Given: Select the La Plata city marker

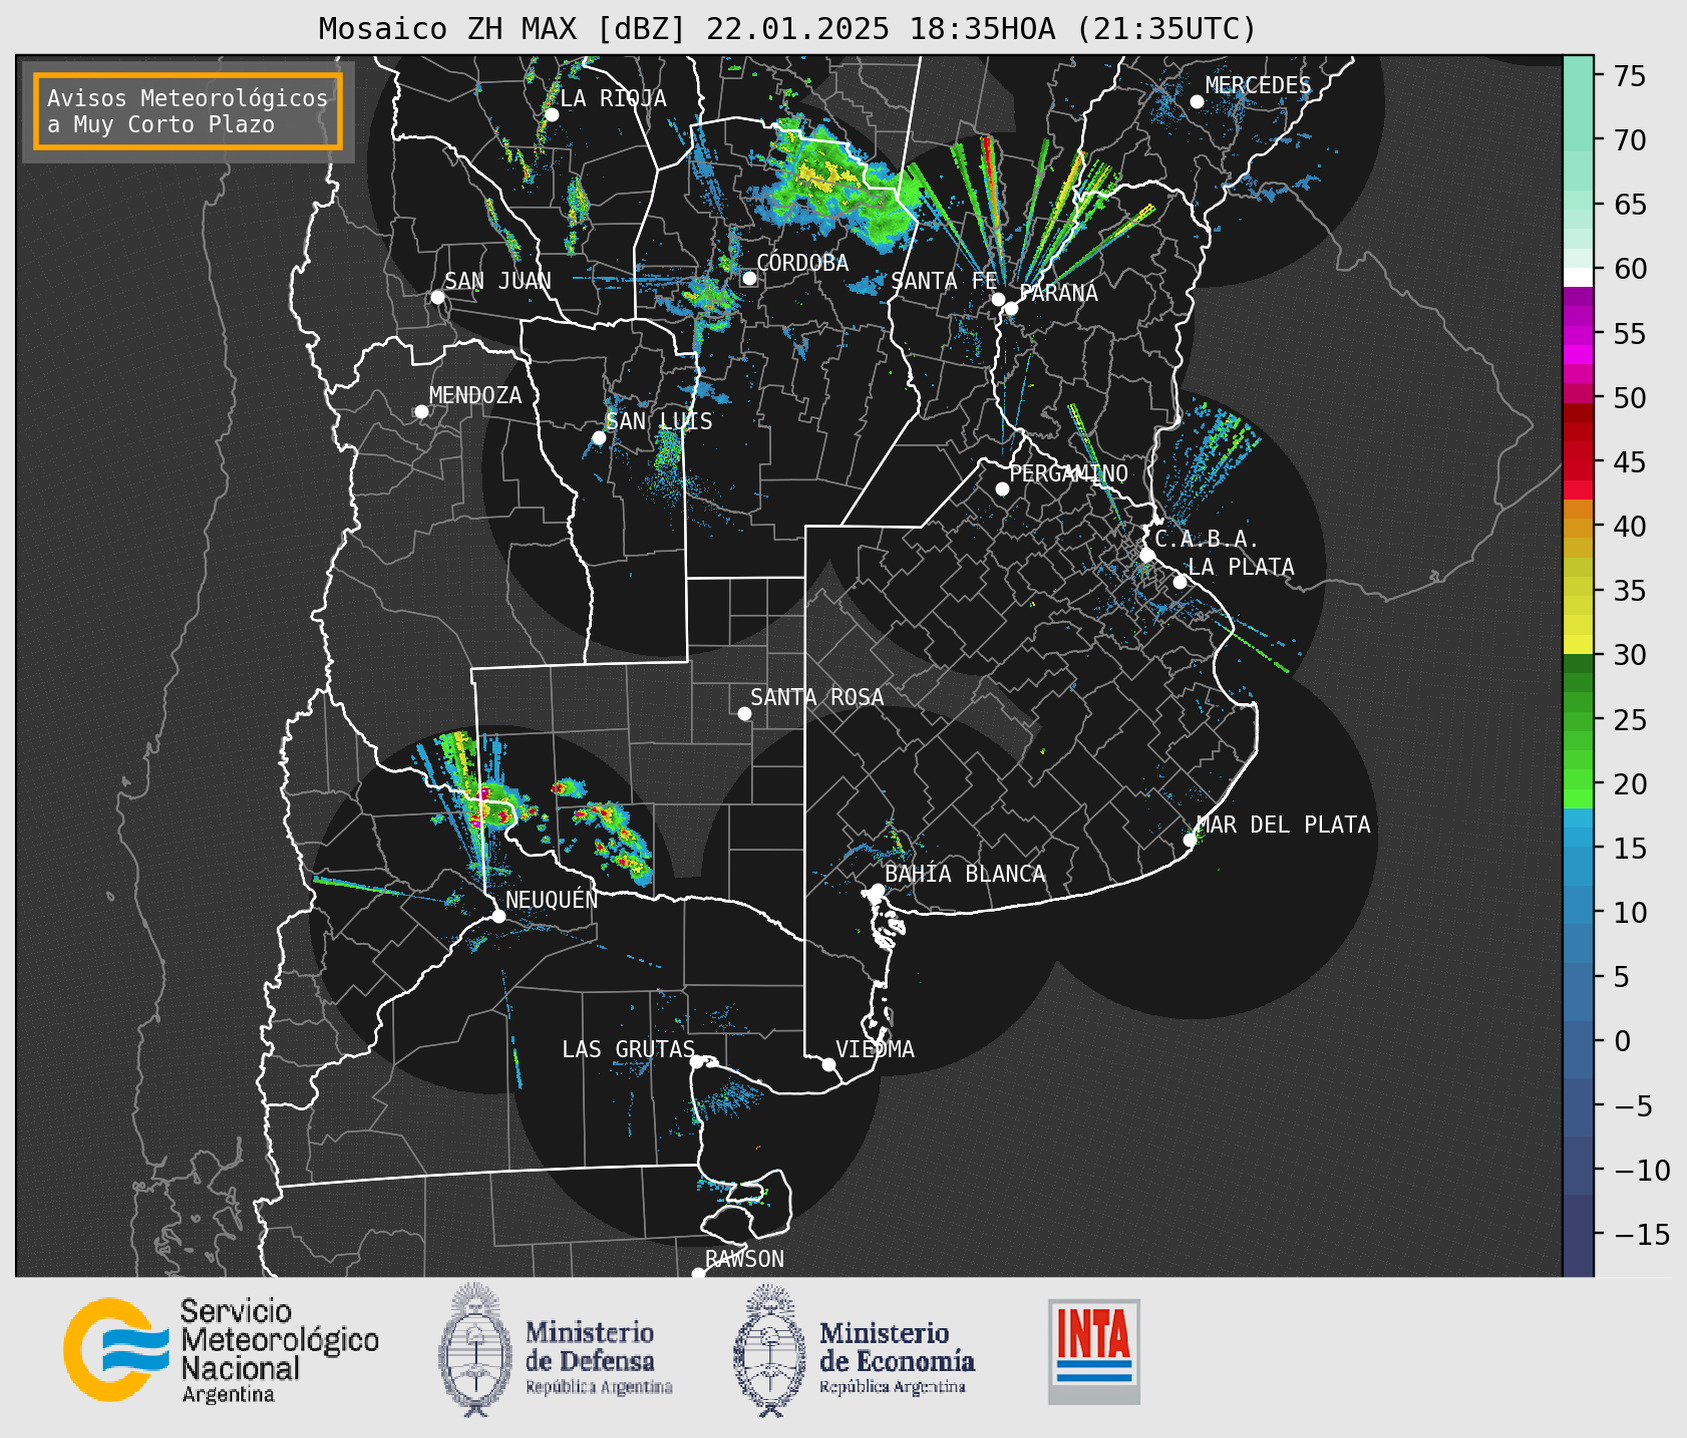Looking at the screenshot, I should click(1180, 582).
